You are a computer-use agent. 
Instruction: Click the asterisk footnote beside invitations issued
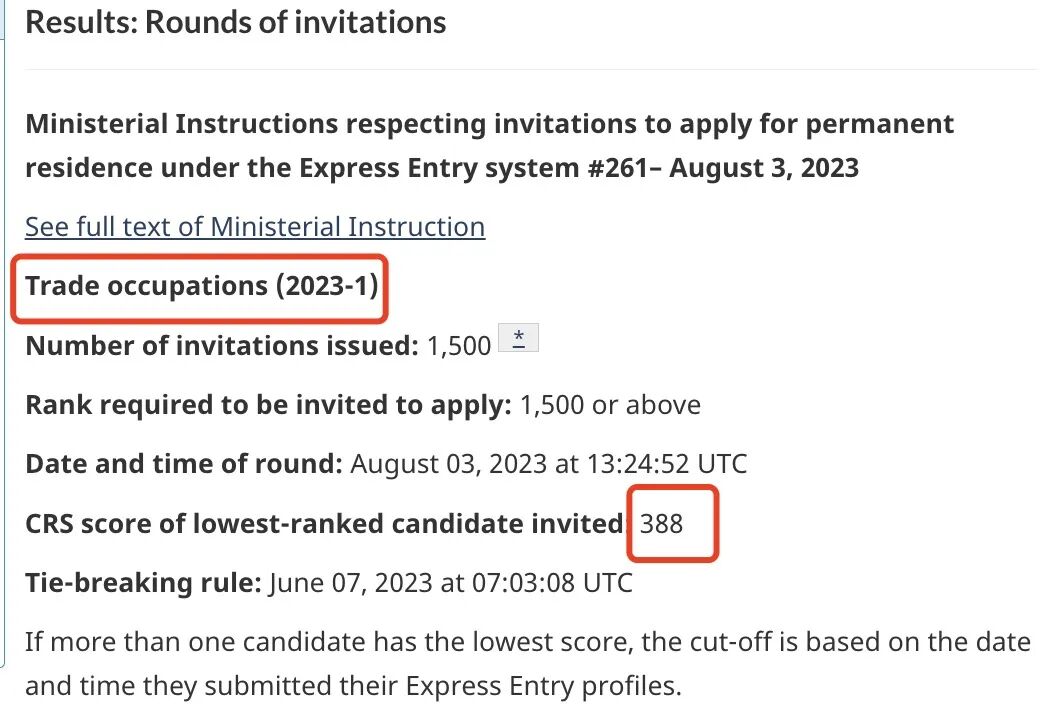pyautogui.click(x=518, y=337)
